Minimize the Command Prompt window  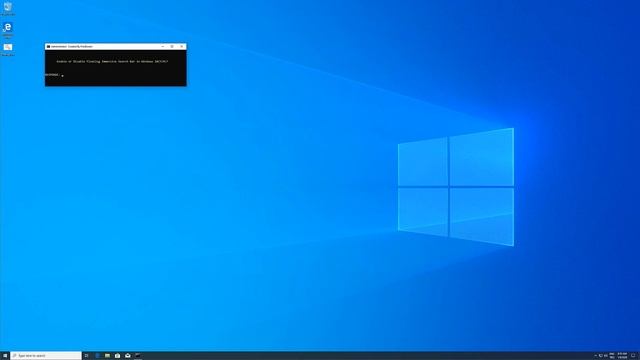163,47
